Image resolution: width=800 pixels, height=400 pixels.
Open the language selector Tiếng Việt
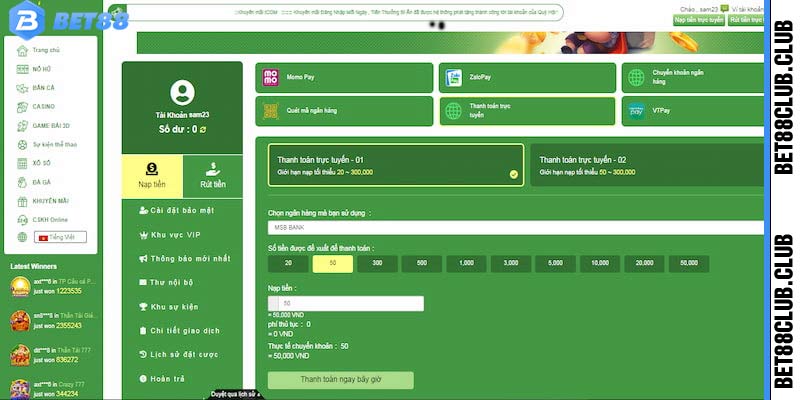pos(60,237)
